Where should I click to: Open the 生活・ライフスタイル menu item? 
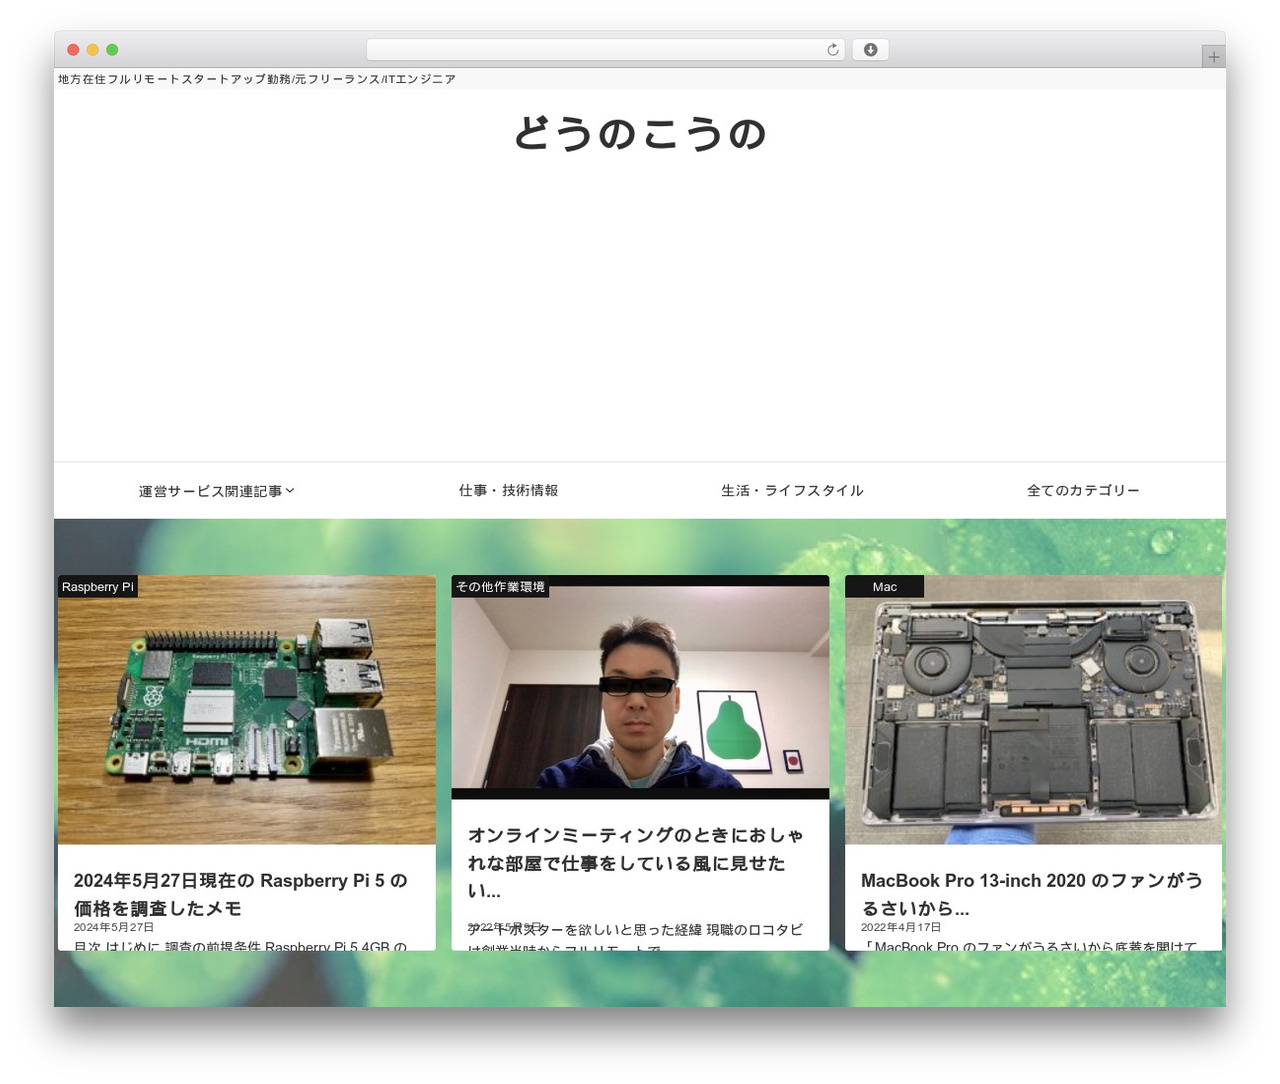pyautogui.click(x=792, y=490)
